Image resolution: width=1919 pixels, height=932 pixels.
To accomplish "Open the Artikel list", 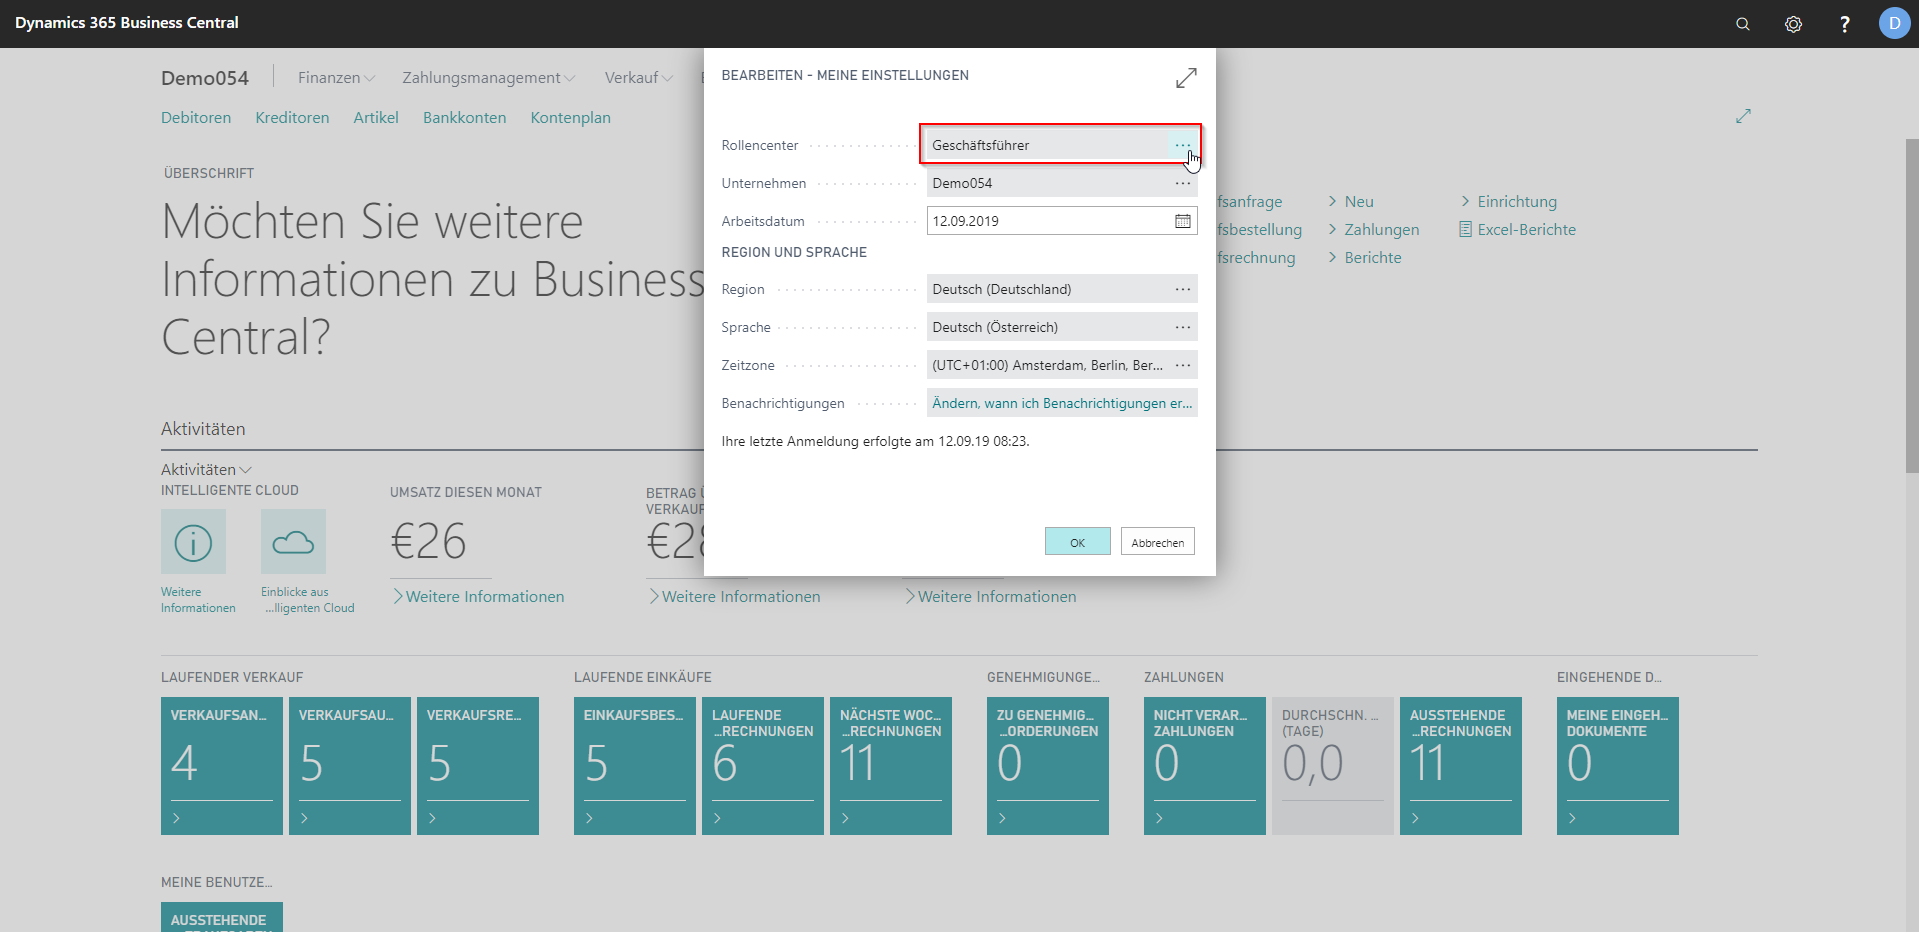I will click(x=376, y=117).
